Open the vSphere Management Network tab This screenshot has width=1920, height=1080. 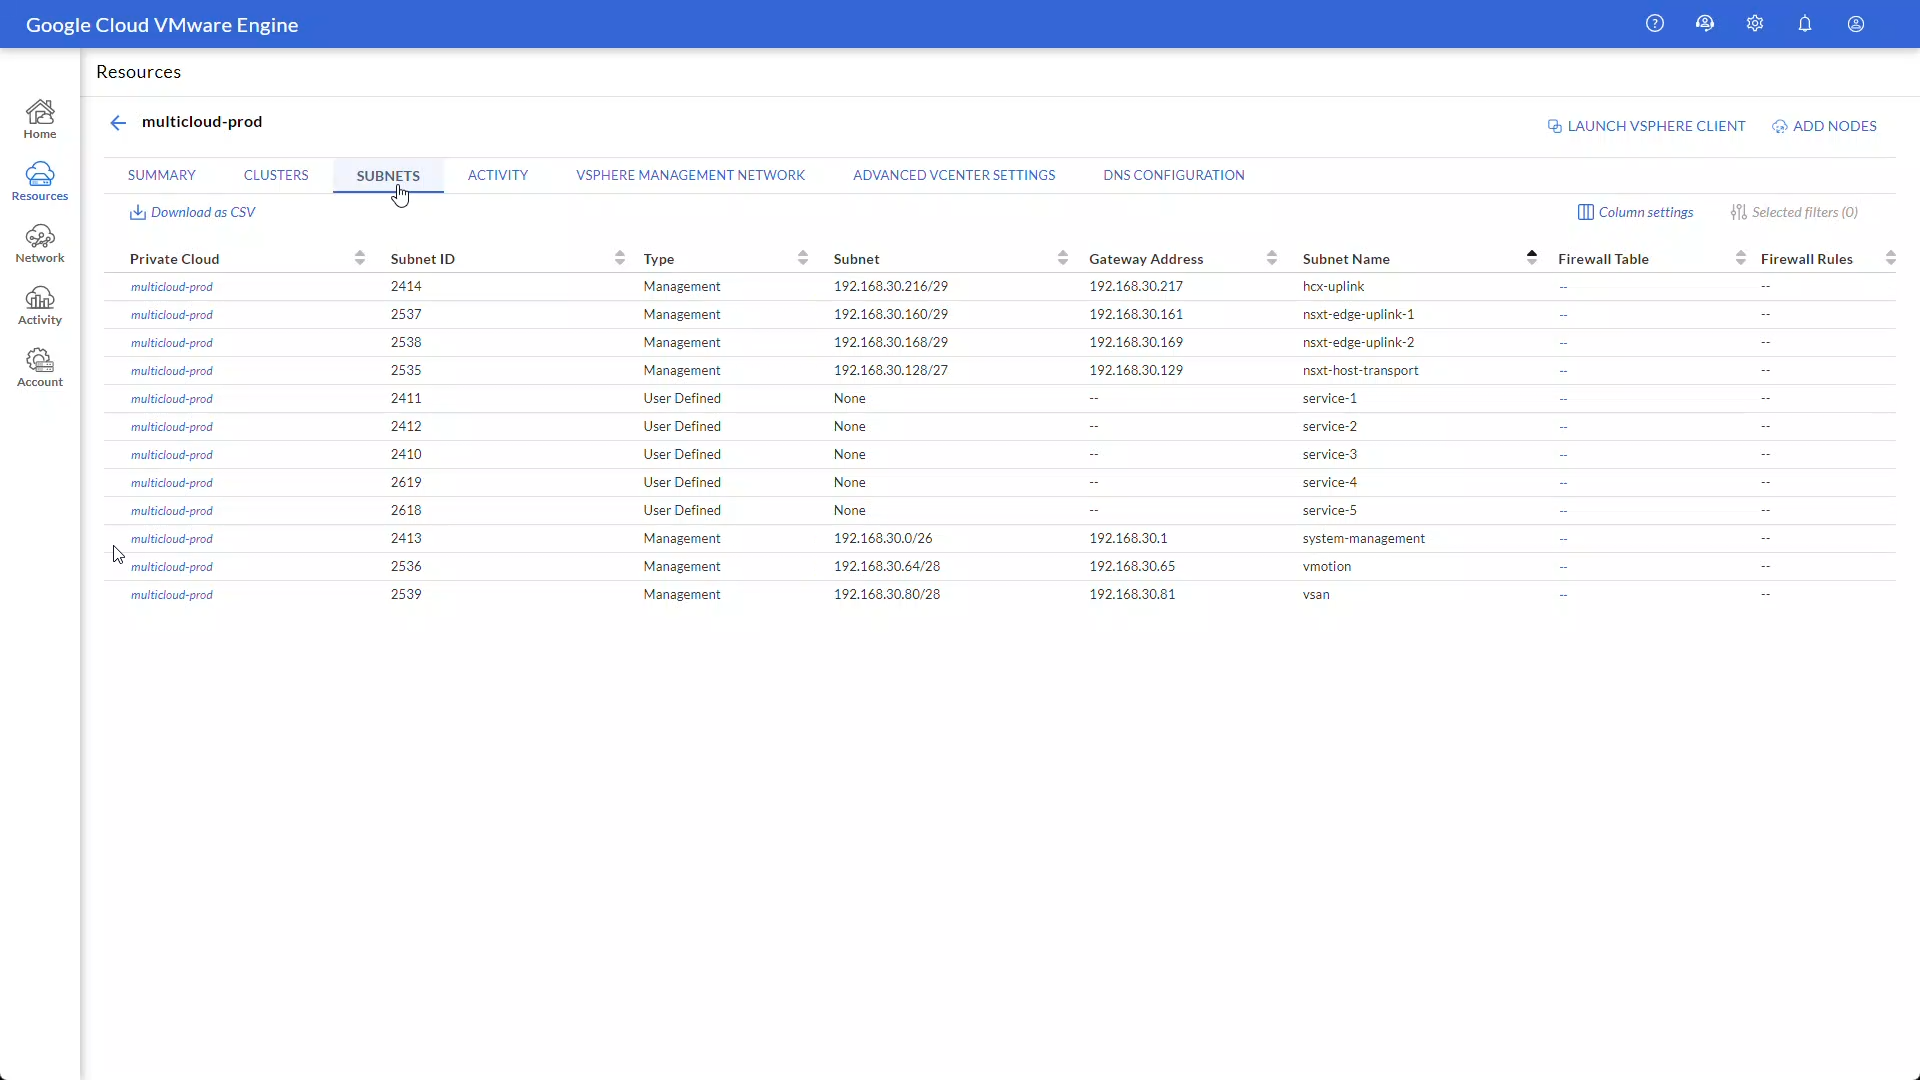click(690, 175)
